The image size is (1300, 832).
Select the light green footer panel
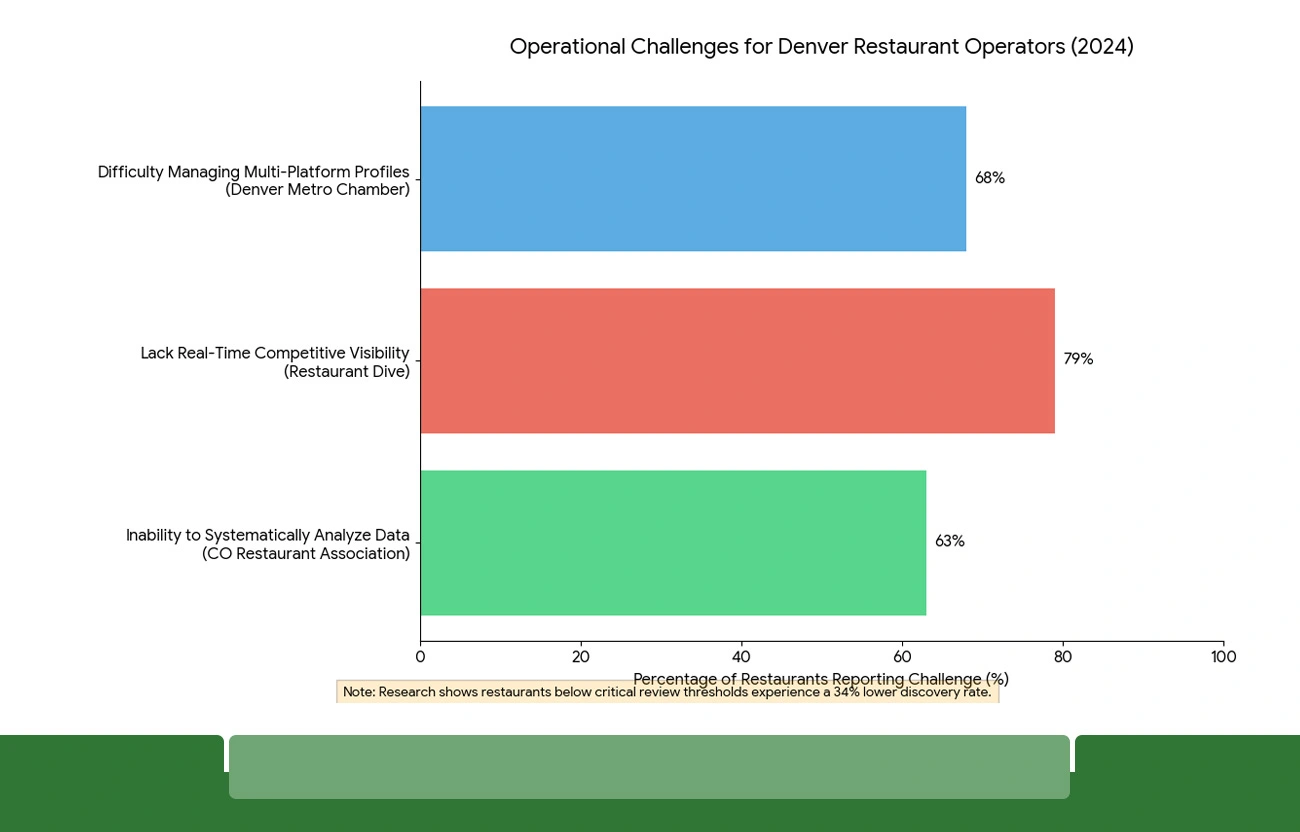(649, 767)
